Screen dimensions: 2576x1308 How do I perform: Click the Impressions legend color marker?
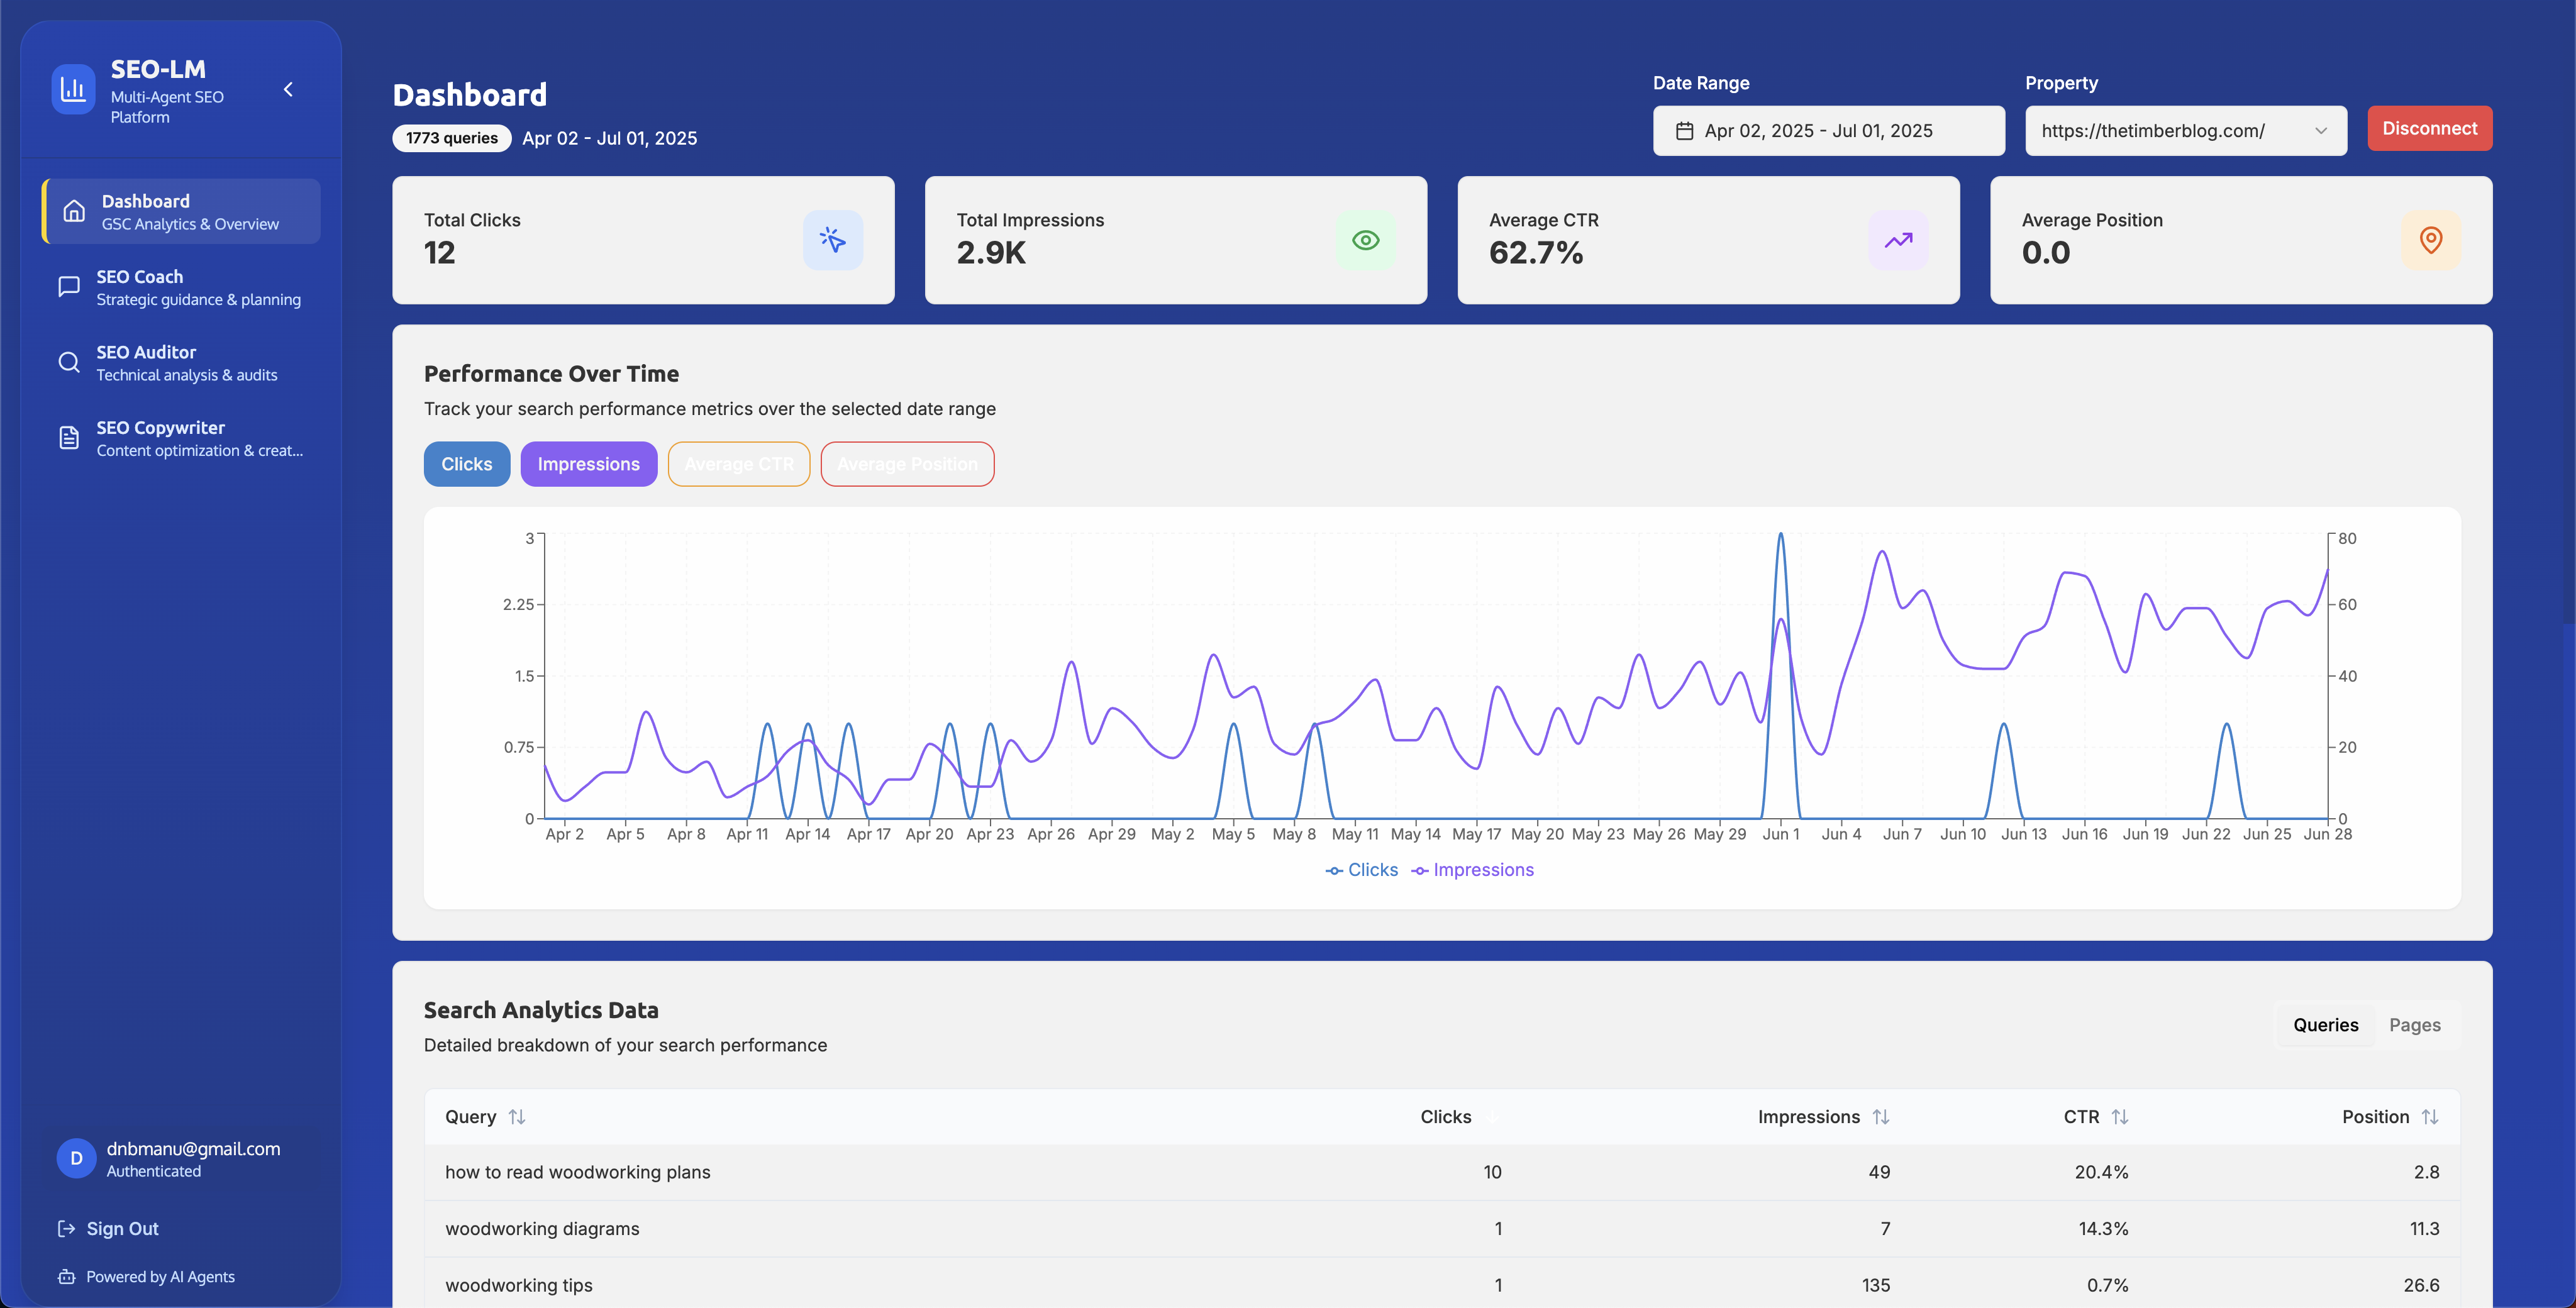(x=1419, y=871)
